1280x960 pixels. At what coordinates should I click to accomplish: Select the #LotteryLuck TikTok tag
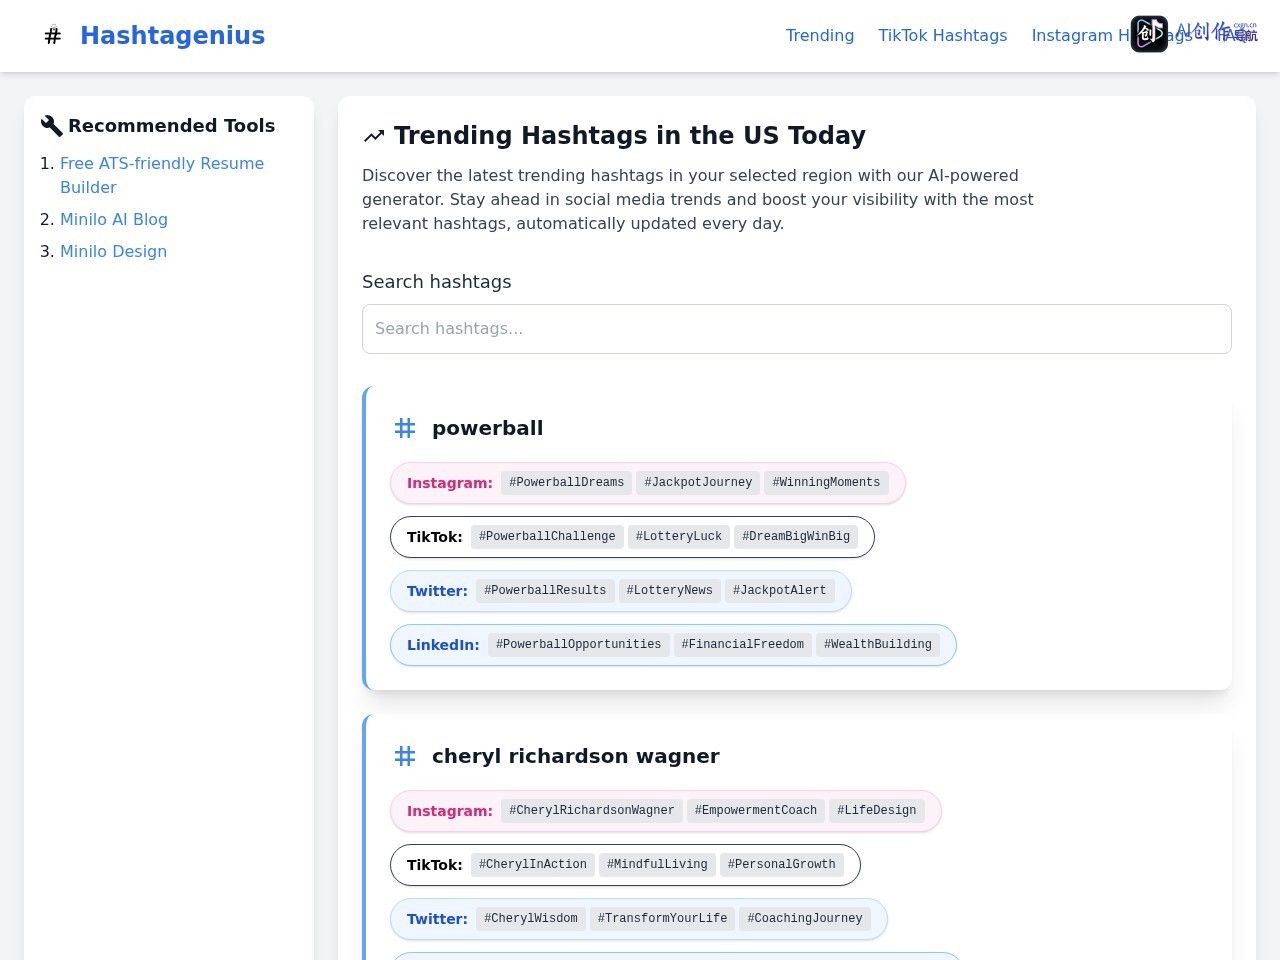tap(679, 537)
